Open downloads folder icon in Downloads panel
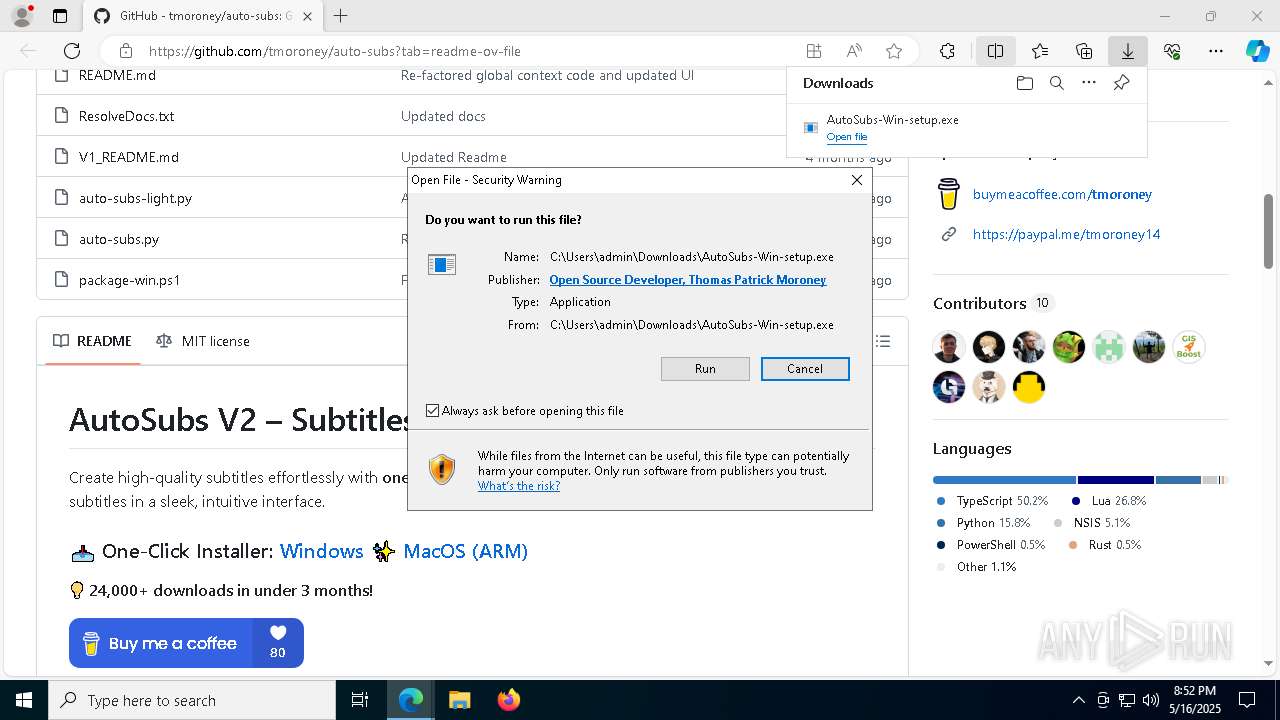 point(1025,83)
